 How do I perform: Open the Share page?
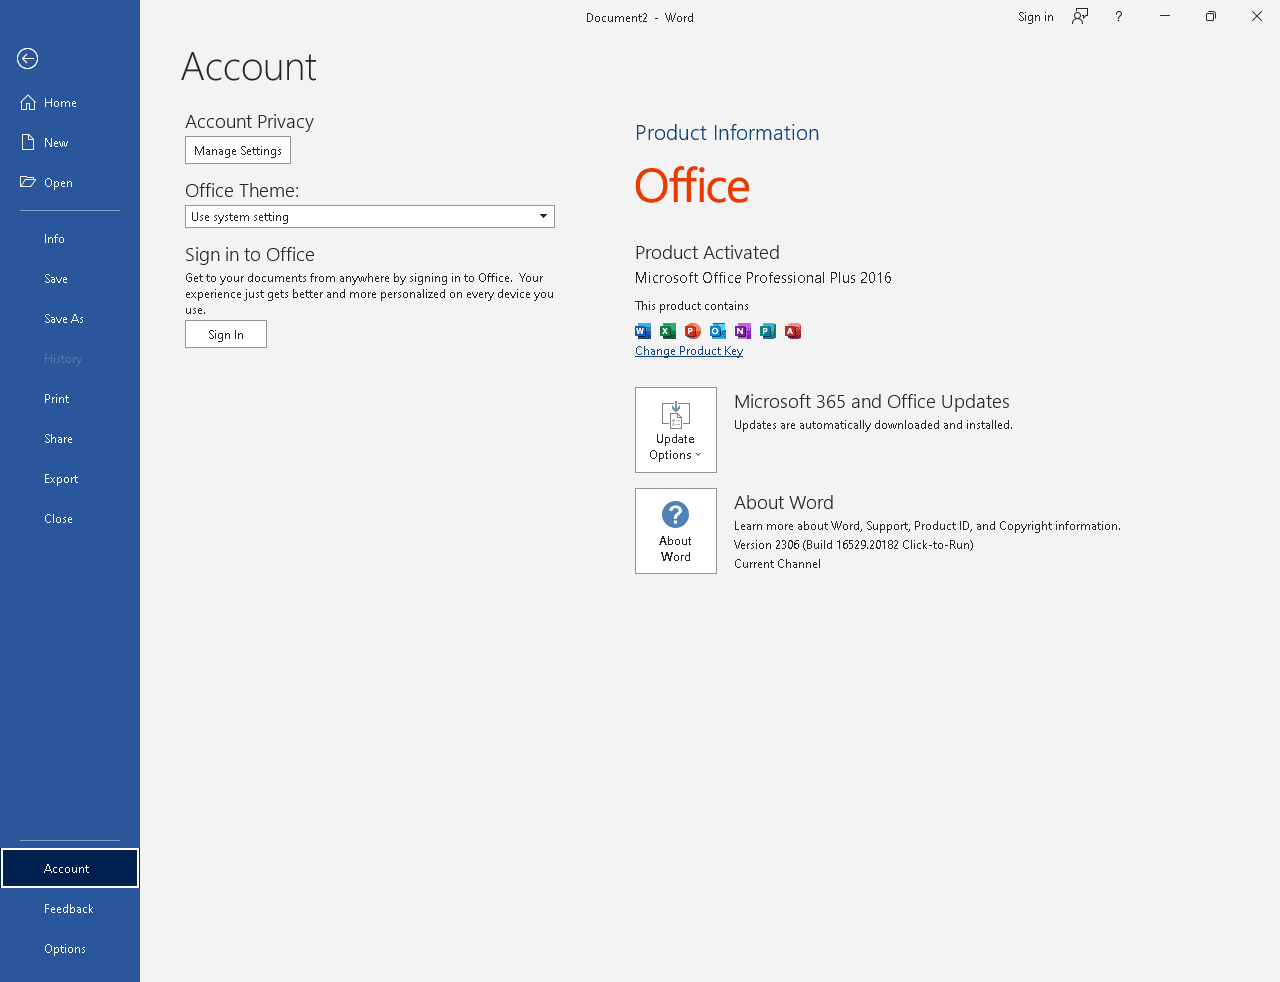click(70, 439)
